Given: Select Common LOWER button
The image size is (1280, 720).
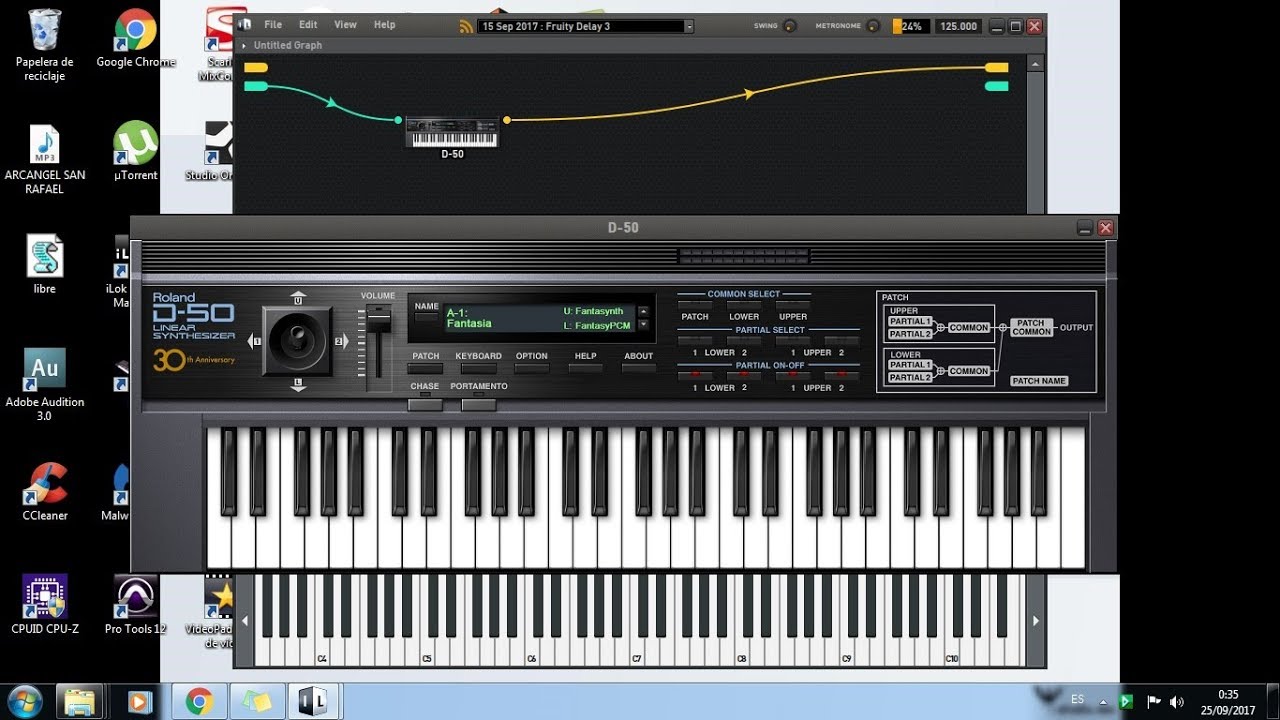Looking at the screenshot, I should pos(744,305).
